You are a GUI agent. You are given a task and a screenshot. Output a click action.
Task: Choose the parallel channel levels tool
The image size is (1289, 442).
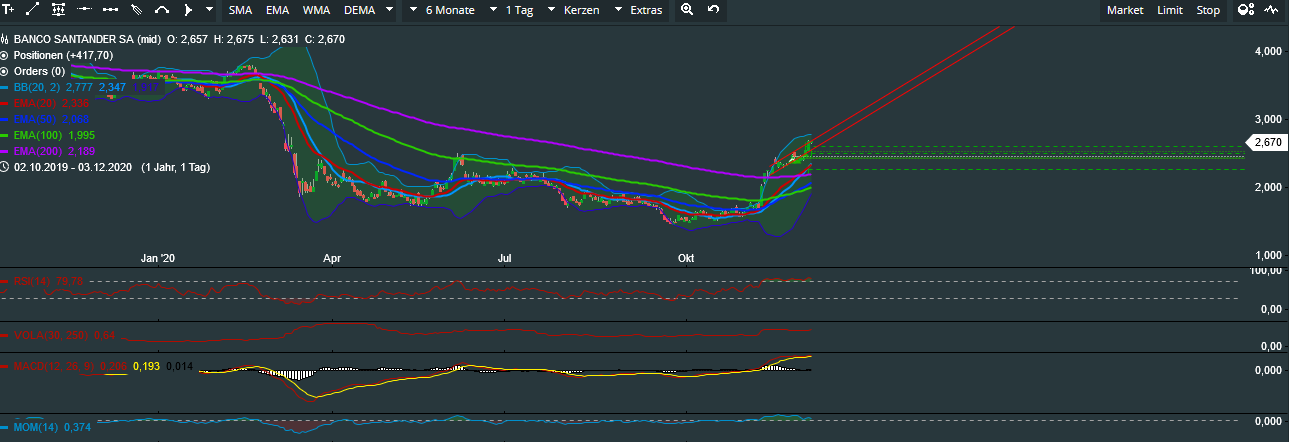[x=58, y=10]
